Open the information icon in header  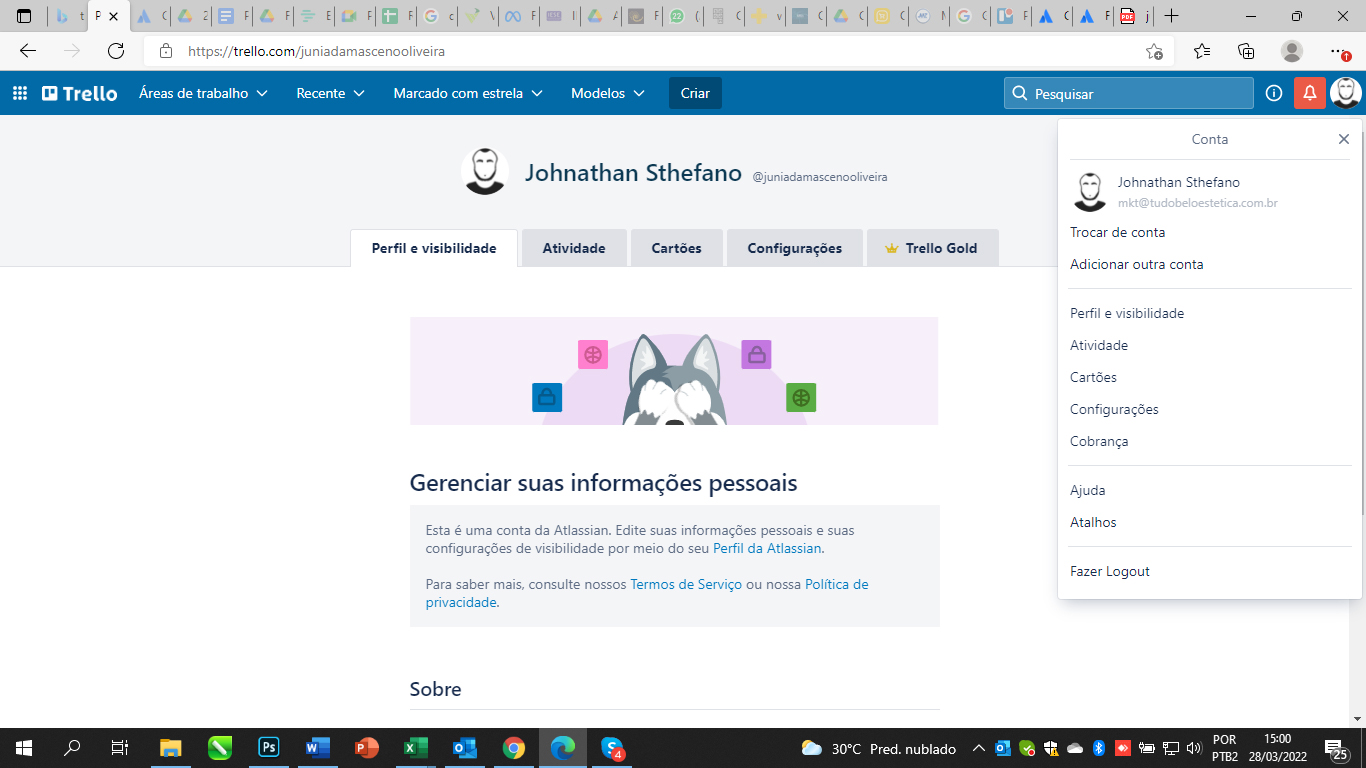(x=1274, y=93)
